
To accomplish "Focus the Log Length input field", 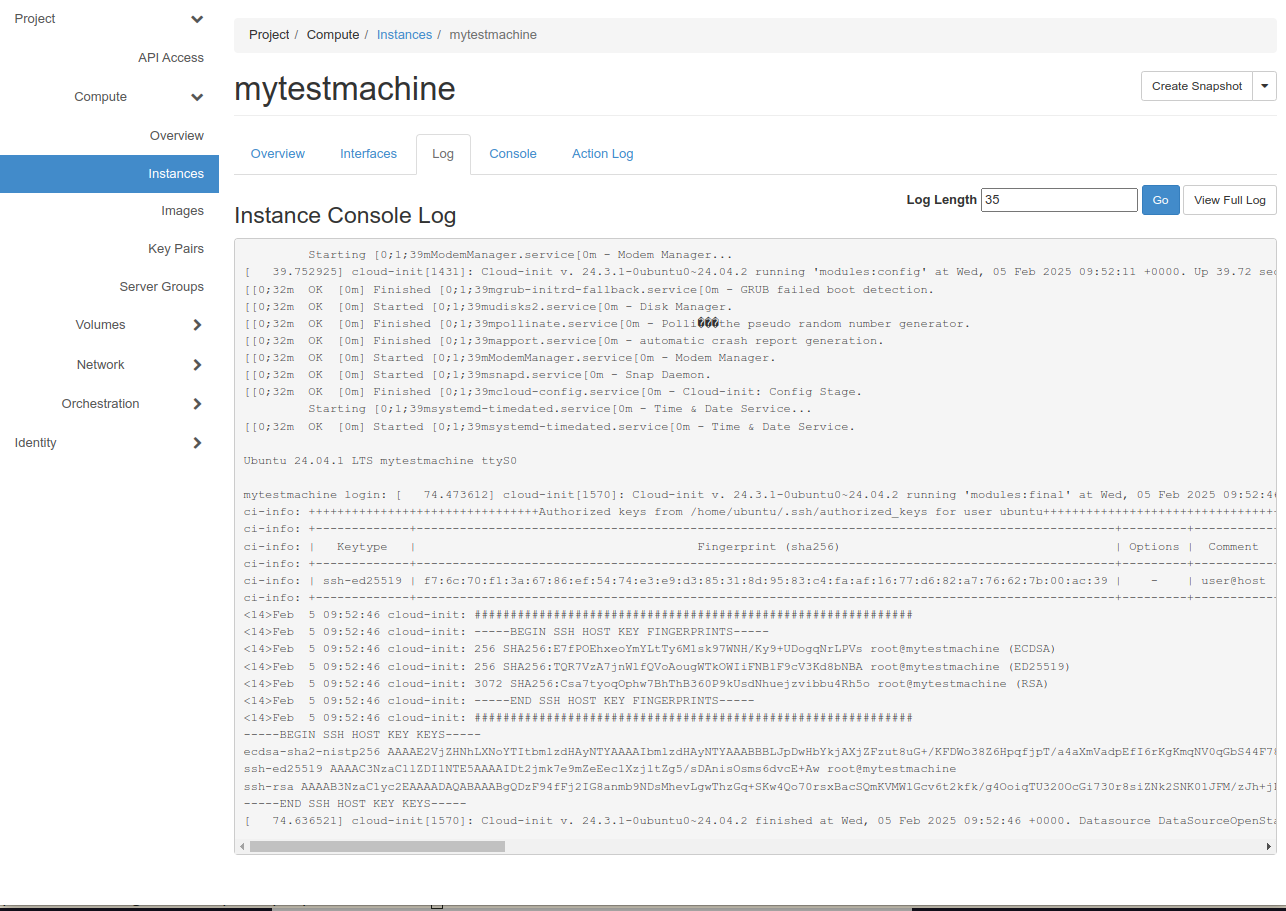I will click(x=1059, y=200).
